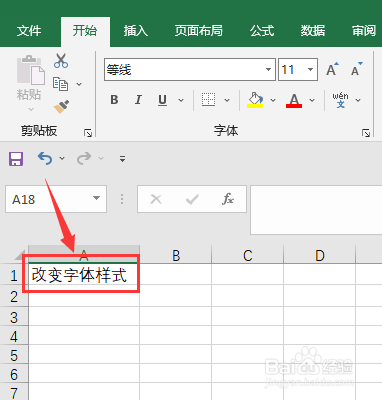Click the Insert Function fx icon
The height and width of the screenshot is (400, 382).
pyautogui.click(x=228, y=199)
